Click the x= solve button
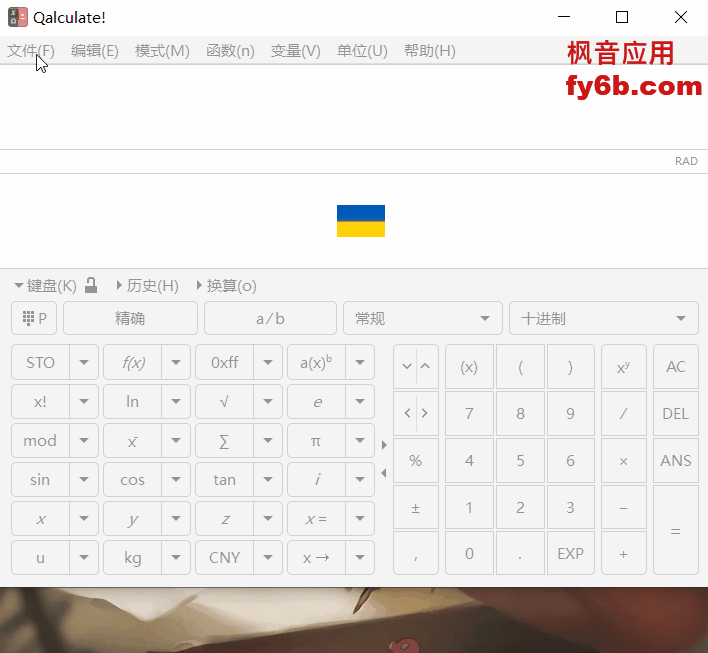 pyautogui.click(x=317, y=518)
